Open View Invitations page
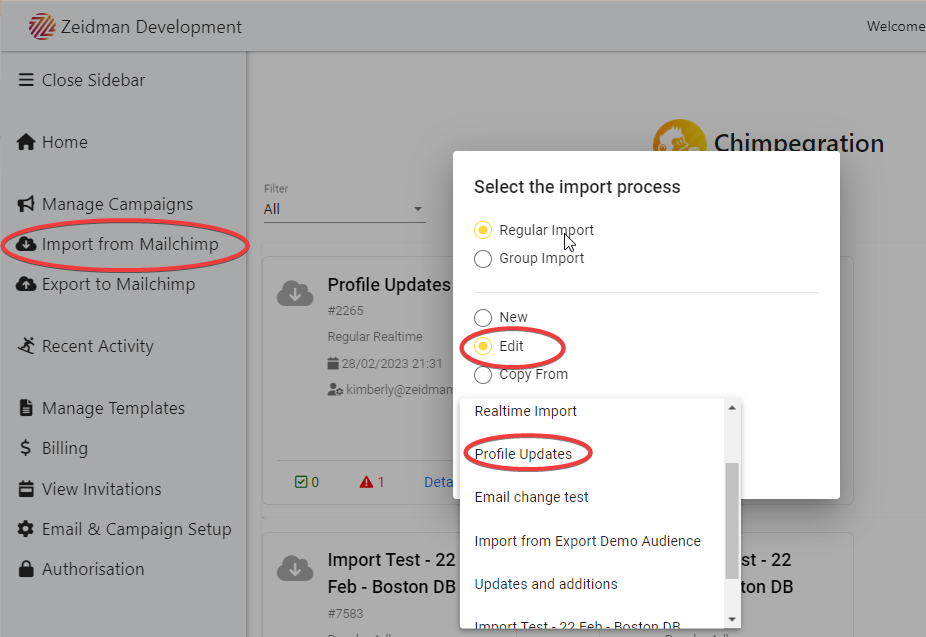The width and height of the screenshot is (926, 637). tap(102, 489)
